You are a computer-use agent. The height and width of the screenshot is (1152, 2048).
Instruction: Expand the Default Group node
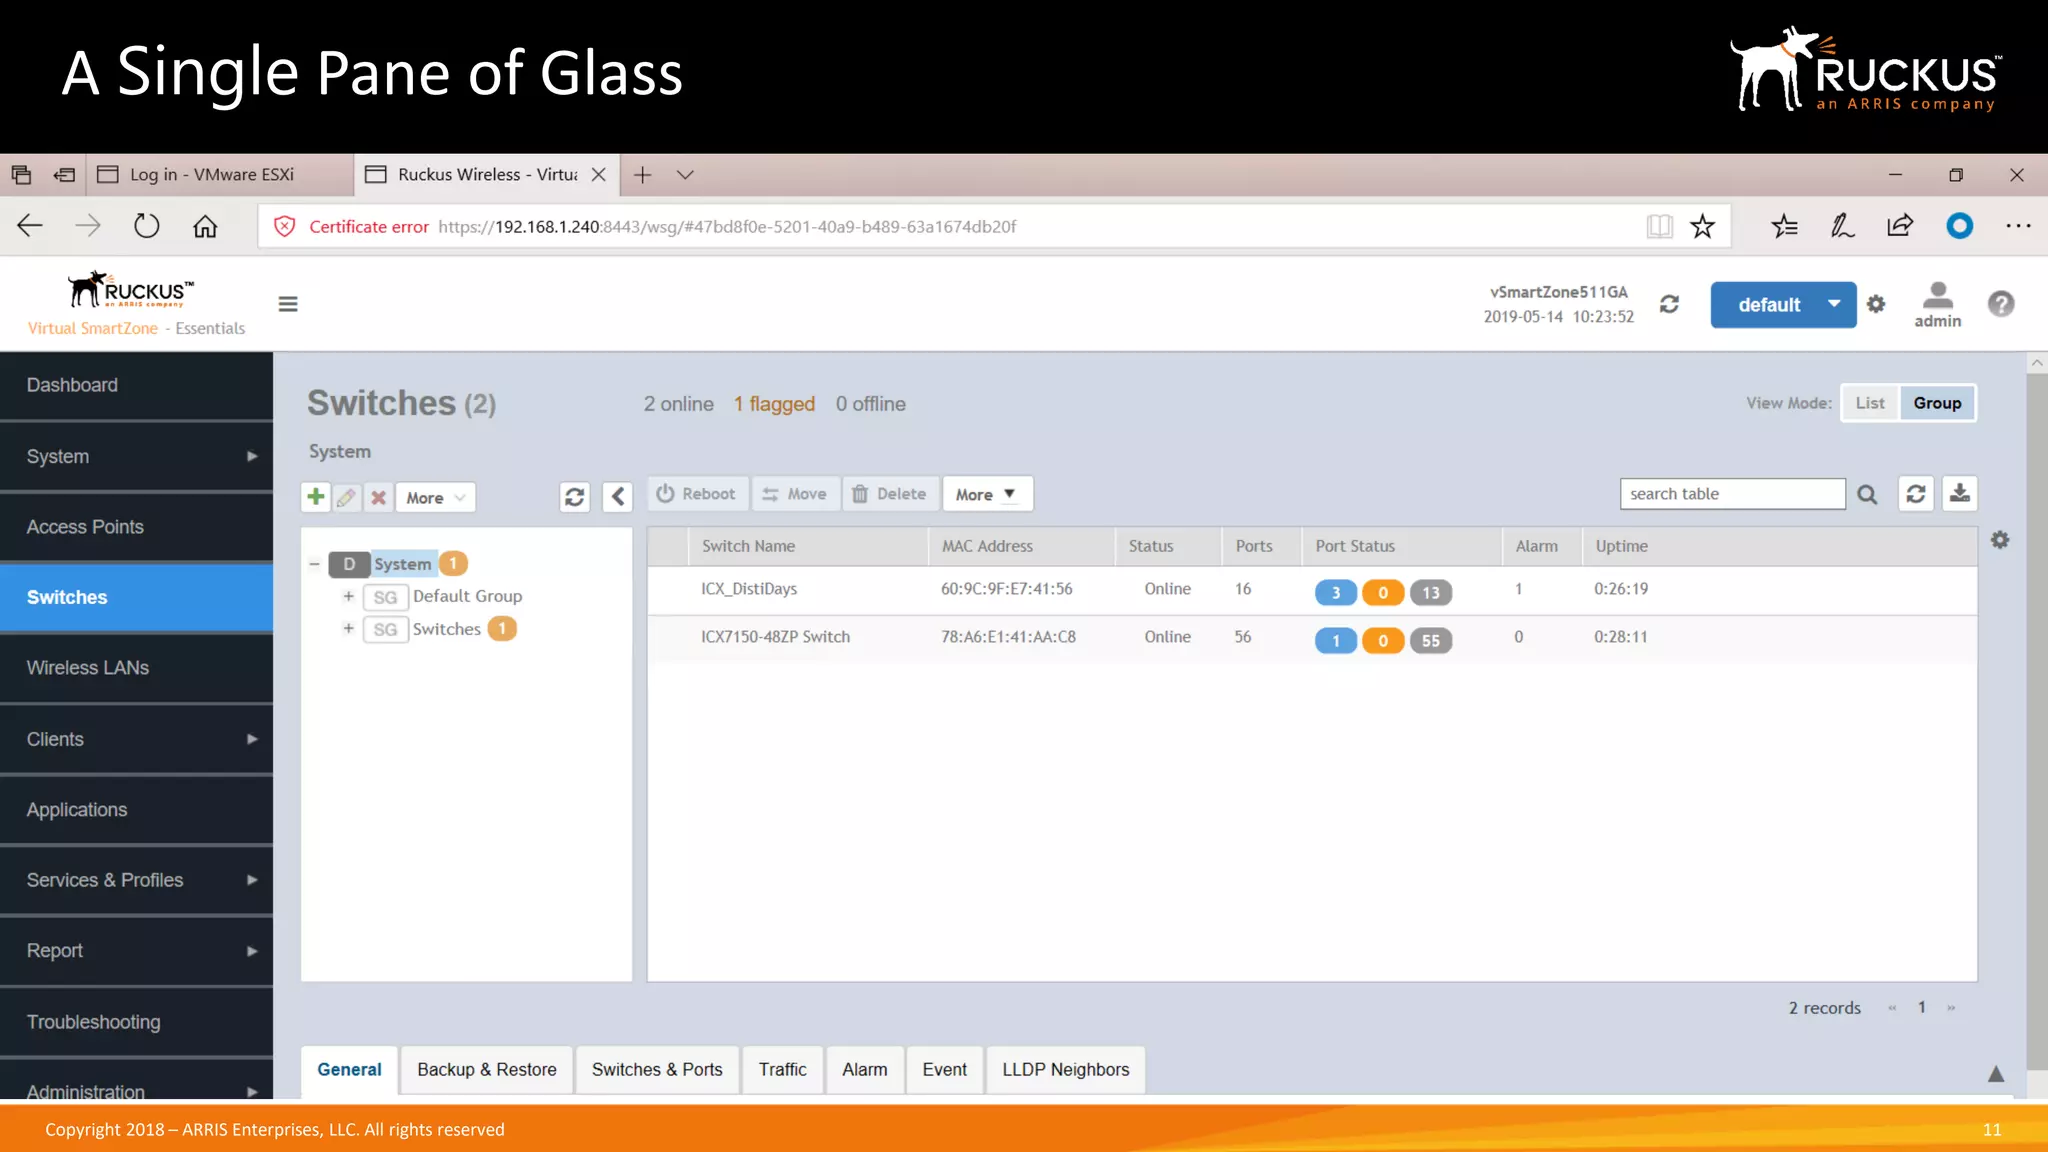point(348,596)
